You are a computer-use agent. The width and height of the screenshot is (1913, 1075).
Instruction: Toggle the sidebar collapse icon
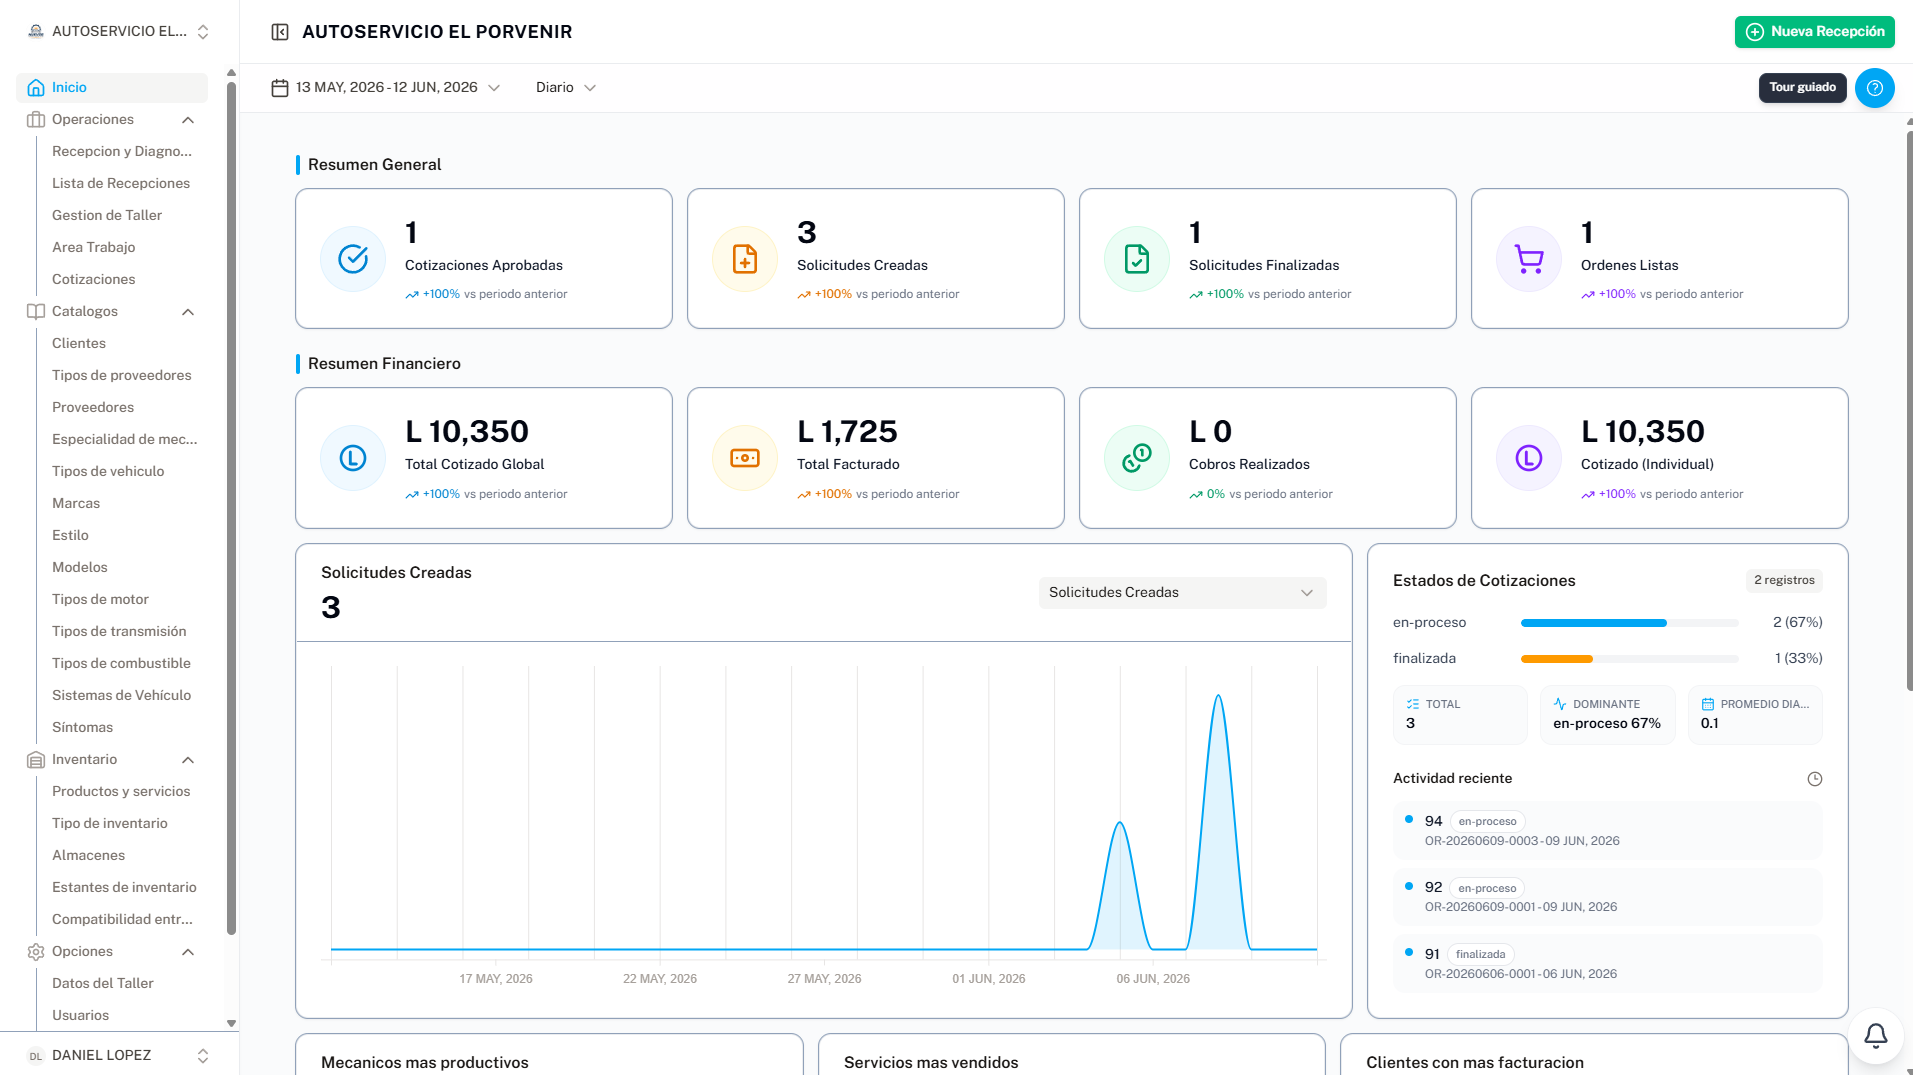coord(280,32)
